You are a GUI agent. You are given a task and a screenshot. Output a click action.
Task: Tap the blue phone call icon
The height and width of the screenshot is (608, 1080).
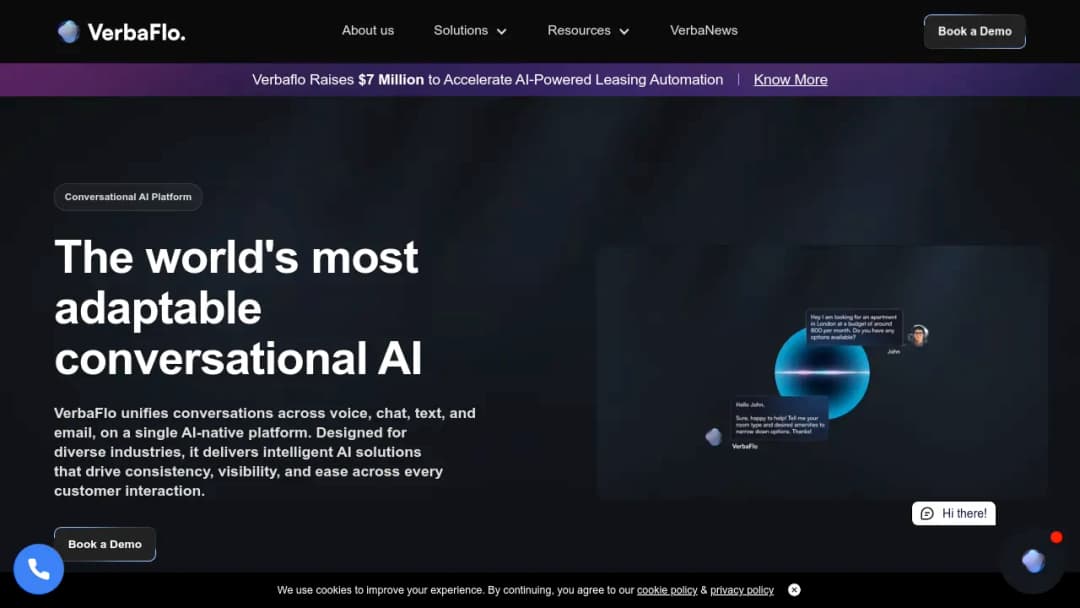coord(39,569)
